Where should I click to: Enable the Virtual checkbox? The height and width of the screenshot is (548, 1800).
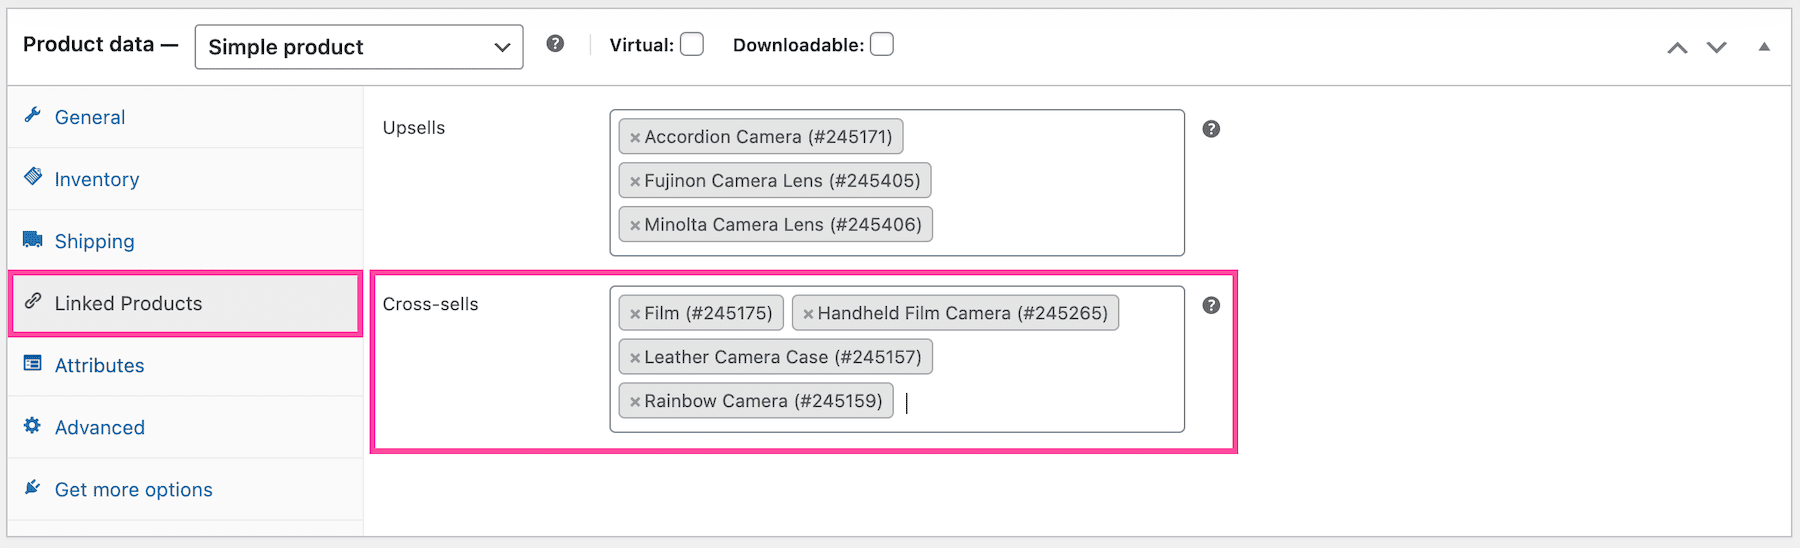pyautogui.click(x=692, y=45)
